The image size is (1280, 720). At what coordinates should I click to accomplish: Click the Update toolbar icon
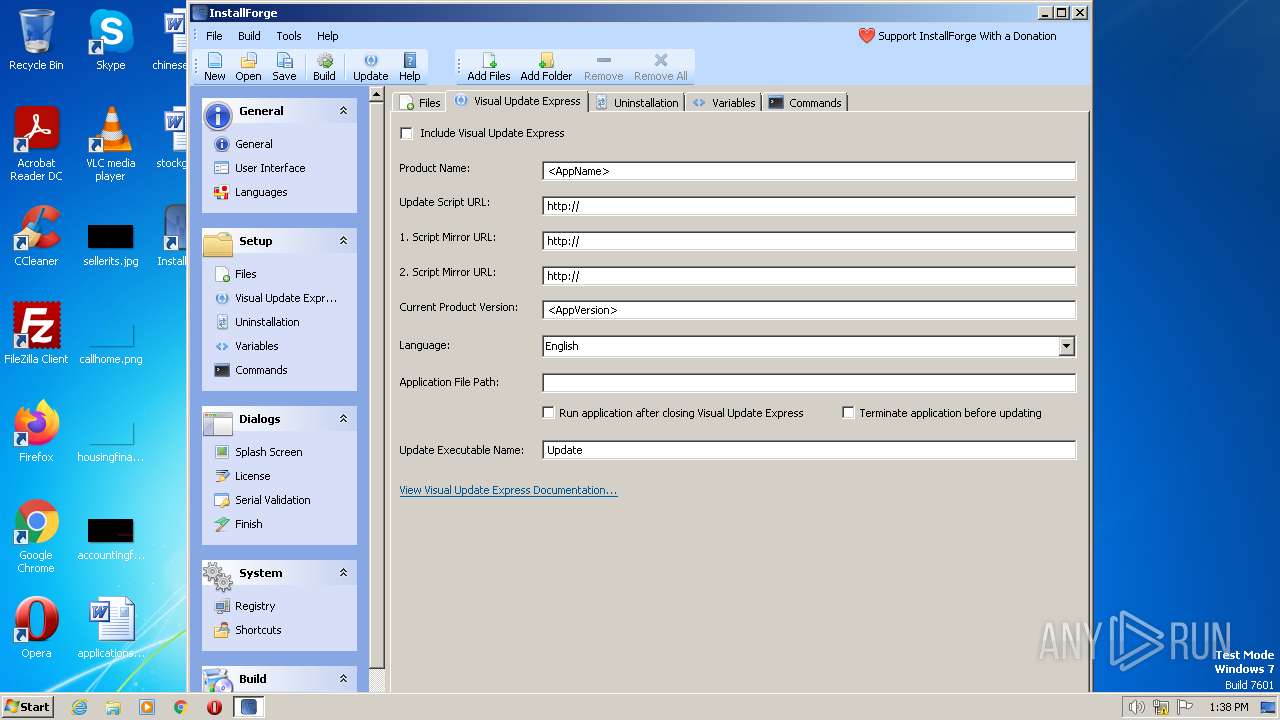(x=370, y=67)
